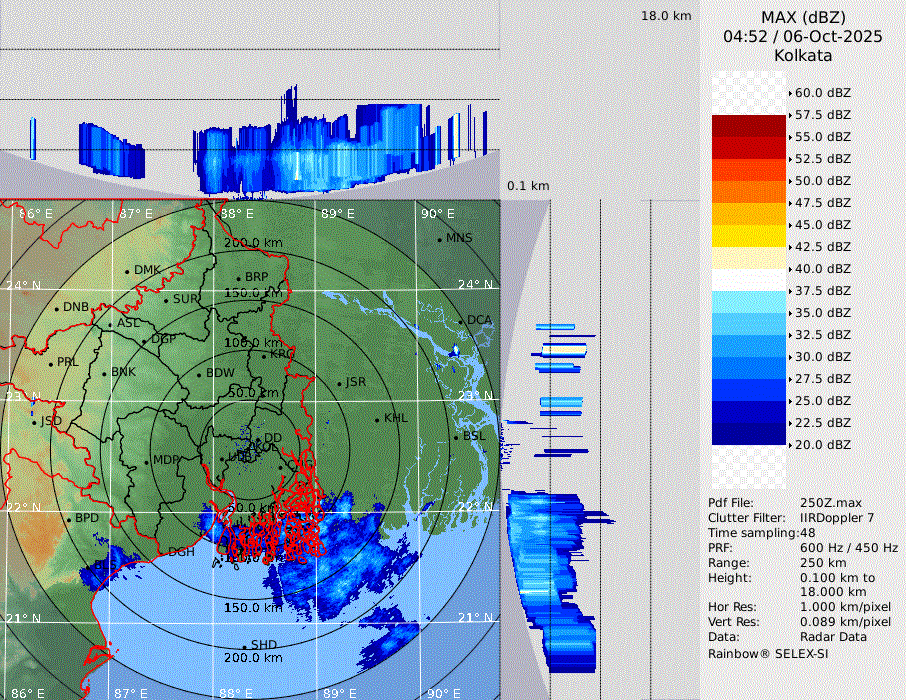Pick the JSR station point
Screen dimensions: 906x700
pyautogui.click(x=337, y=384)
